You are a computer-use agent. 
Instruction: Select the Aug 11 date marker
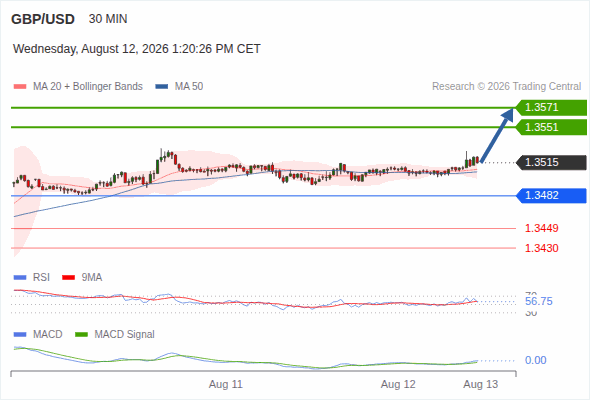tap(226, 384)
